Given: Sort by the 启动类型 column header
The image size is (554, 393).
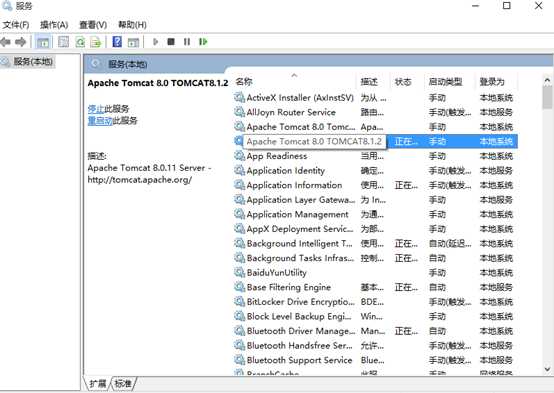Looking at the screenshot, I should point(450,82).
